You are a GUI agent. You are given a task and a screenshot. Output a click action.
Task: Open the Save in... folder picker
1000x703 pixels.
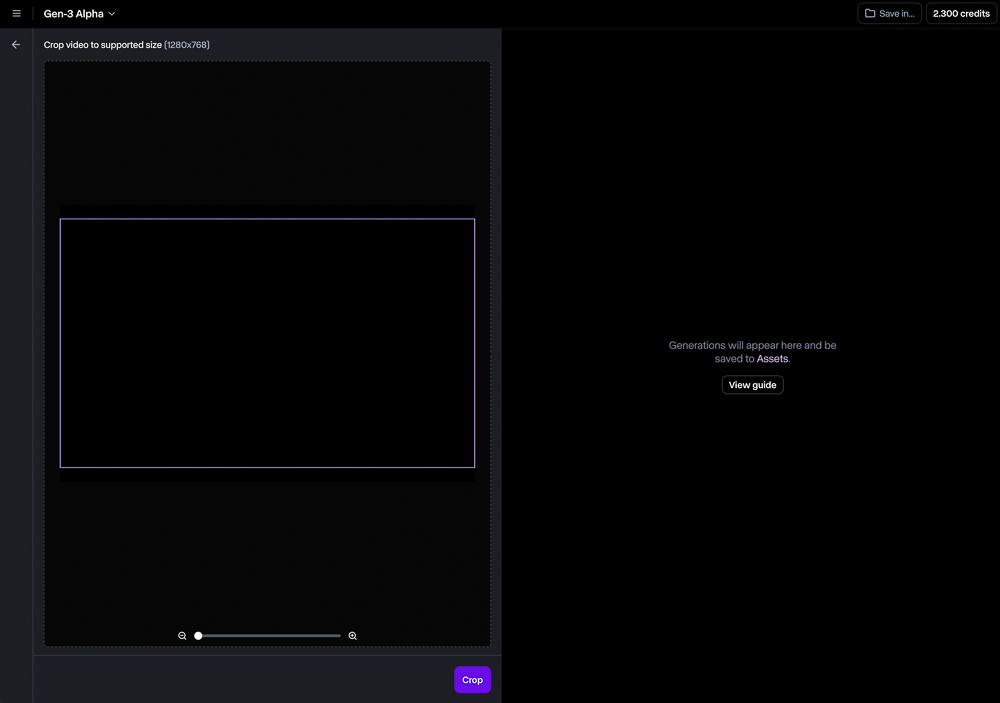(889, 14)
